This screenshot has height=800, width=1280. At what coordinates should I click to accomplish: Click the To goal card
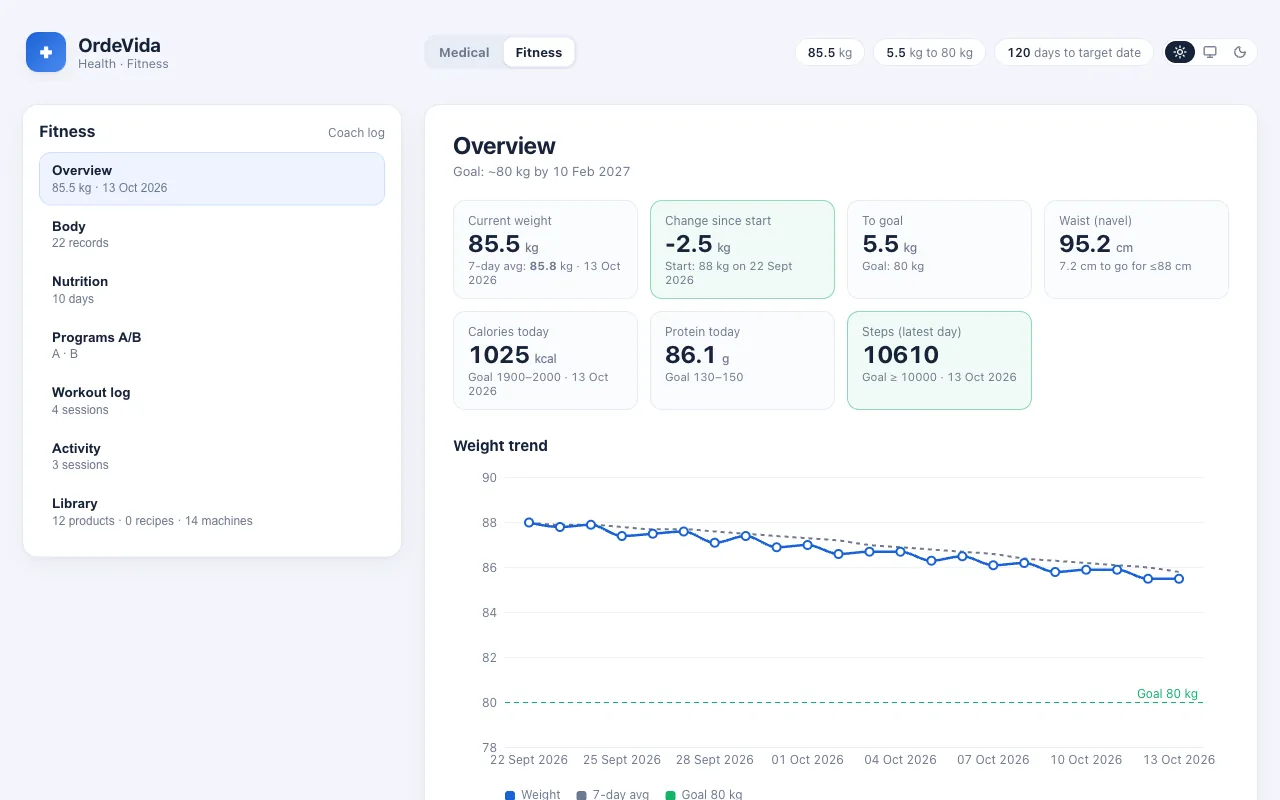click(939, 249)
